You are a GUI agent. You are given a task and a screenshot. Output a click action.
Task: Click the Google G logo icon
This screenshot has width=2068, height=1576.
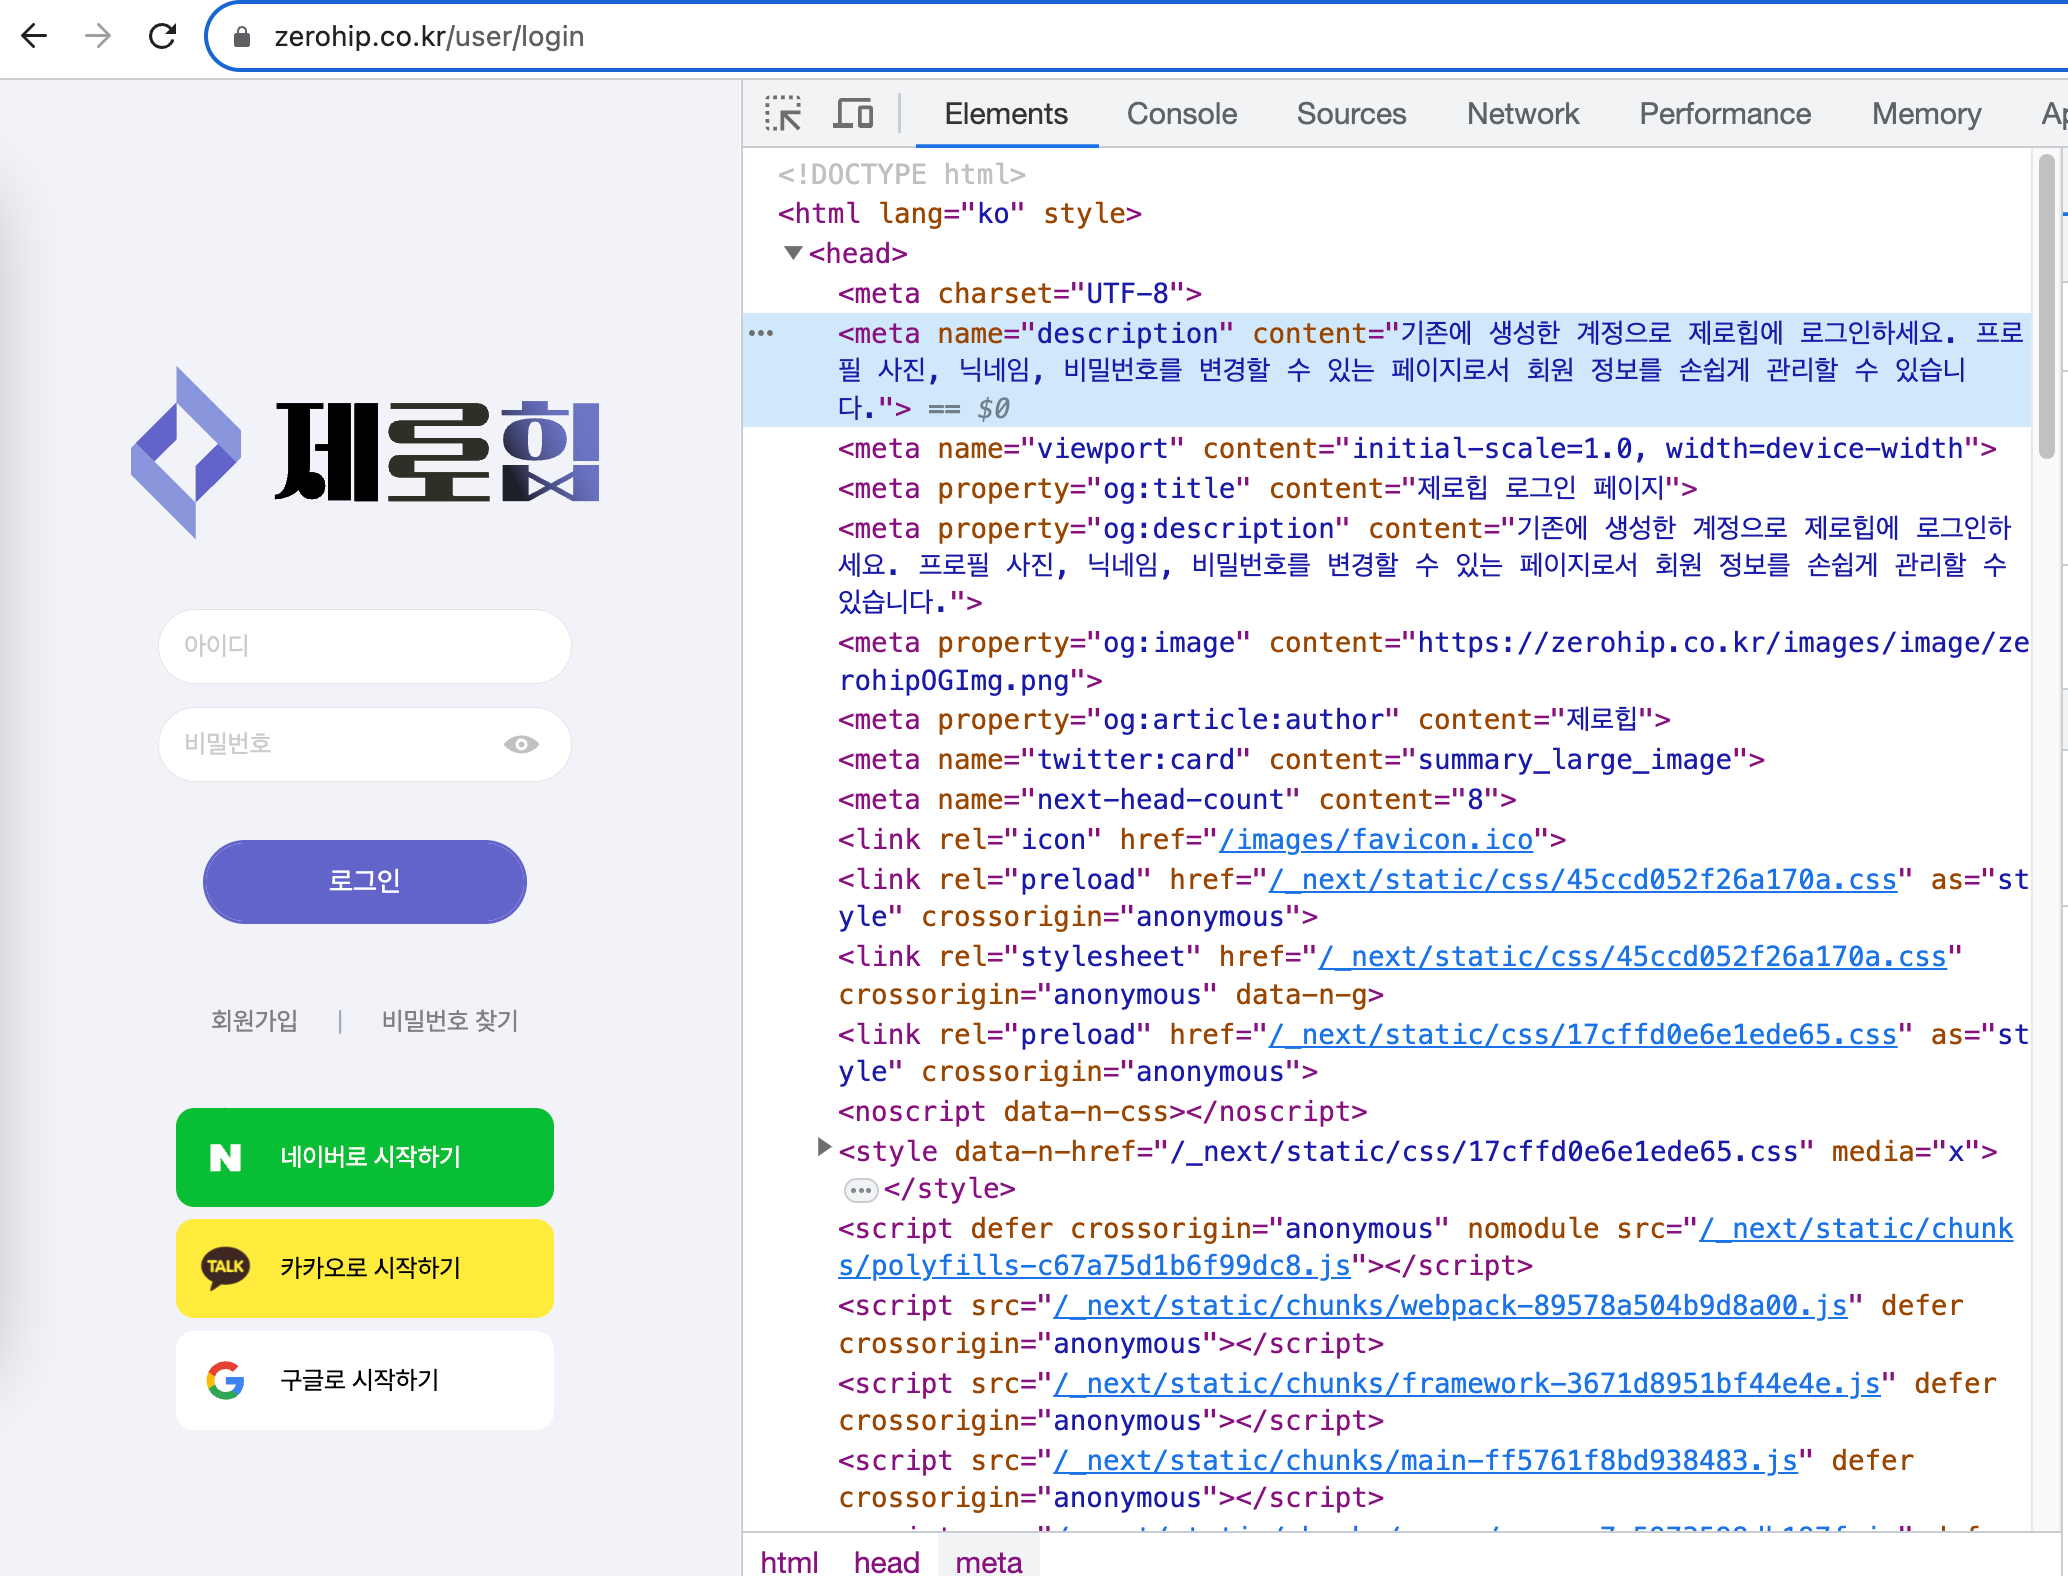coord(225,1380)
